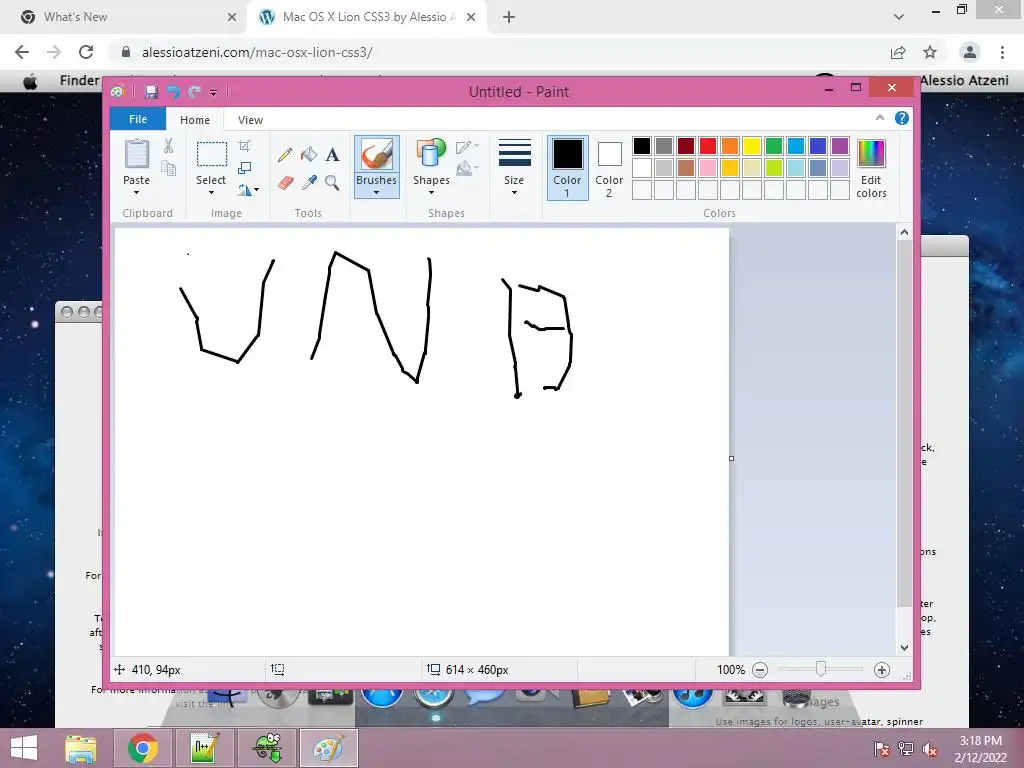Click the Brushes tool icon
The width and height of the screenshot is (1024, 768).
tap(377, 154)
